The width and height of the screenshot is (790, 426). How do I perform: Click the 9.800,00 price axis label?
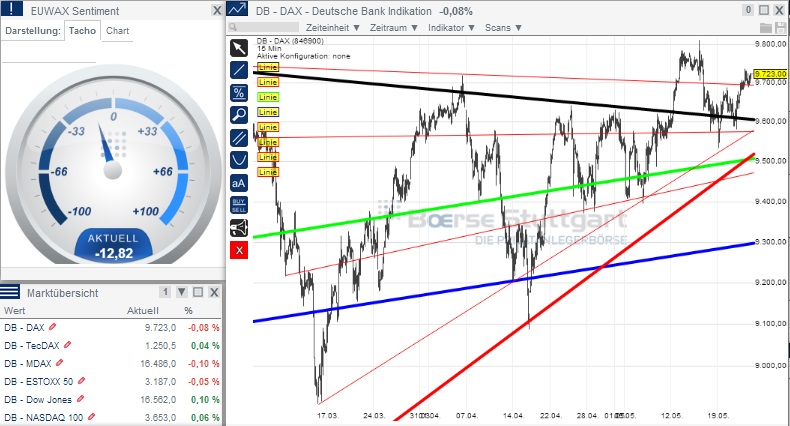tap(771, 44)
